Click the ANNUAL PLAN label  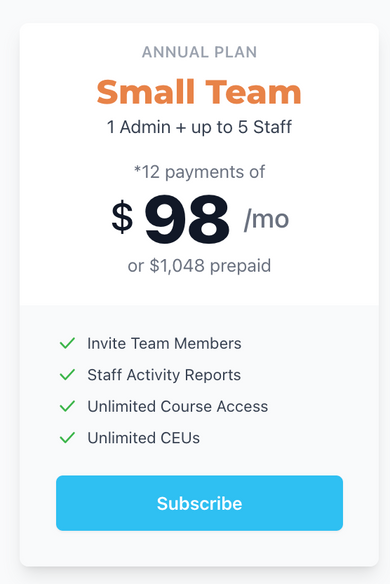tap(199, 52)
